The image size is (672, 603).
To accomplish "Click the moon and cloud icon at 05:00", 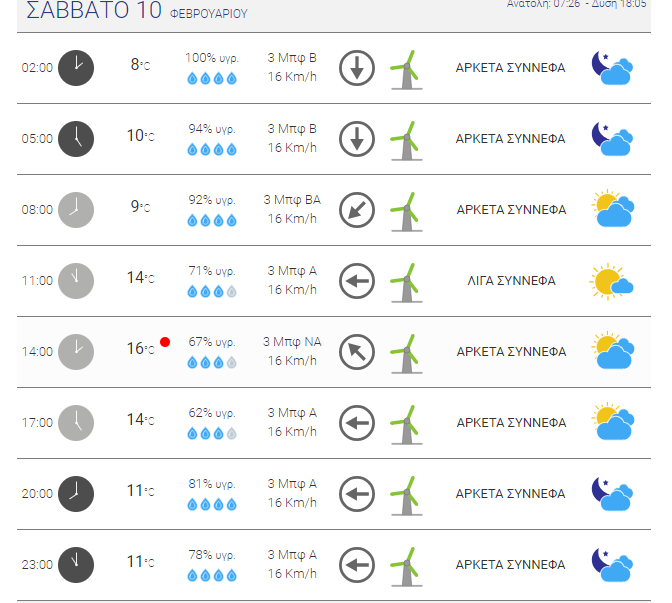I will pos(612,139).
